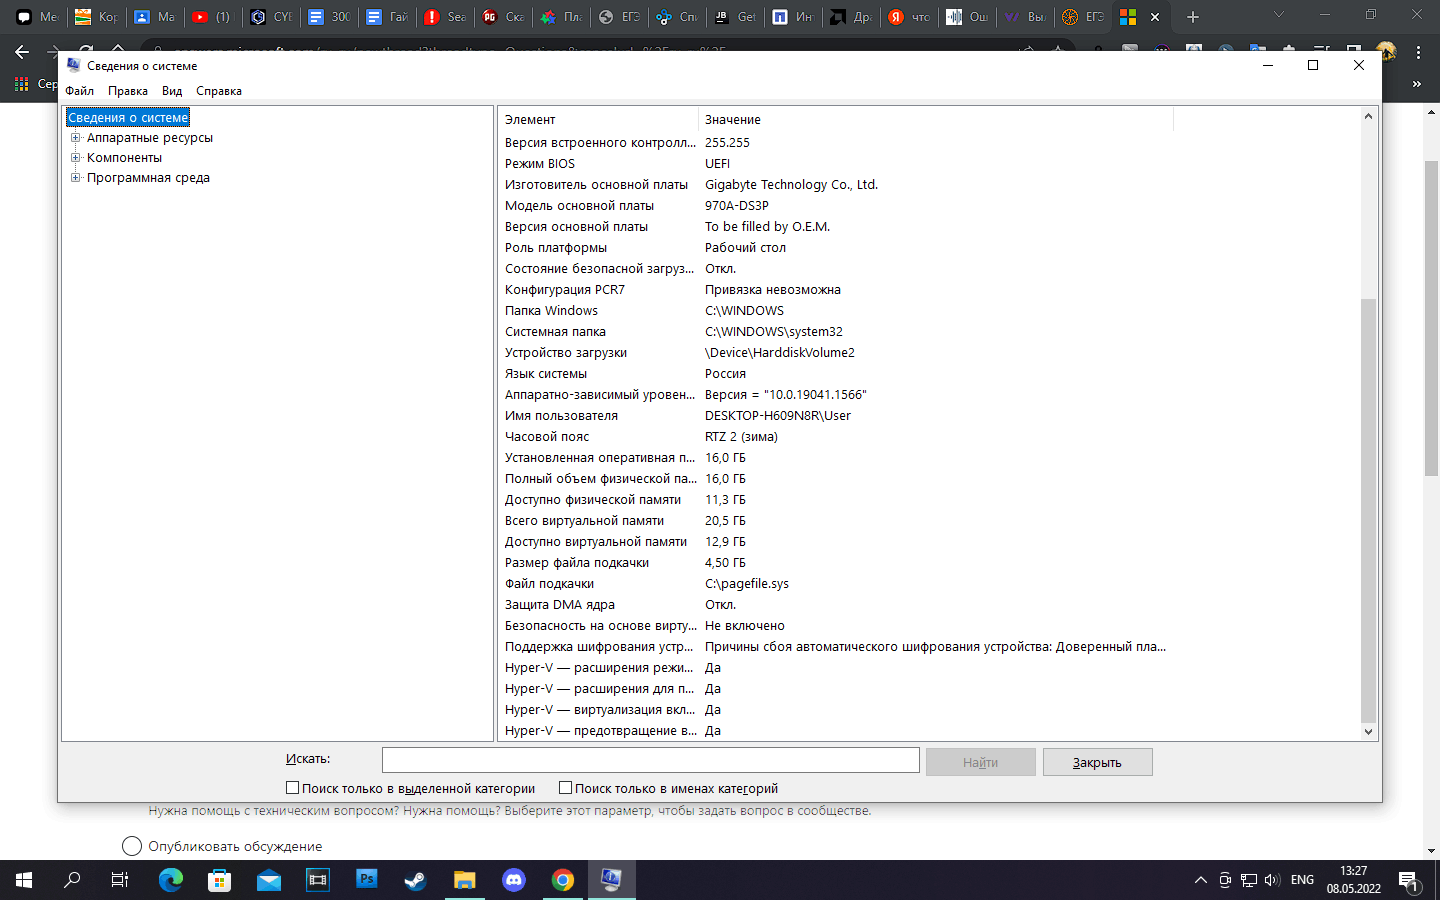1440x900 pixels.
Task: Click the Значение column header
Action: pos(935,120)
